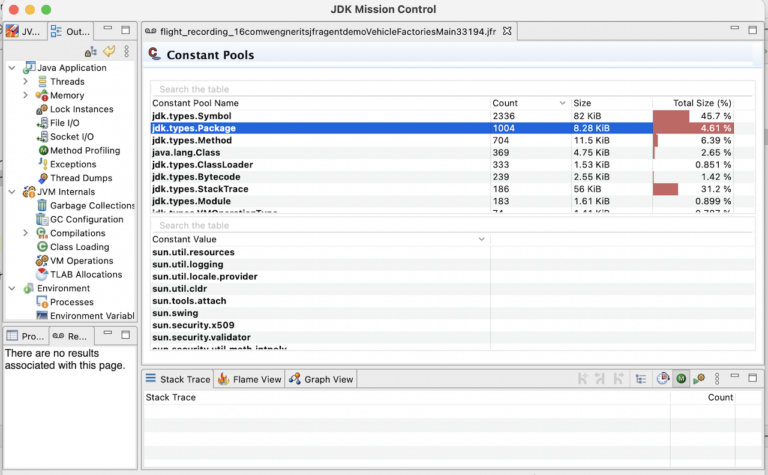Open the Lock Instances page icon
Image resolution: width=768 pixels, height=475 pixels.
tap(42, 109)
